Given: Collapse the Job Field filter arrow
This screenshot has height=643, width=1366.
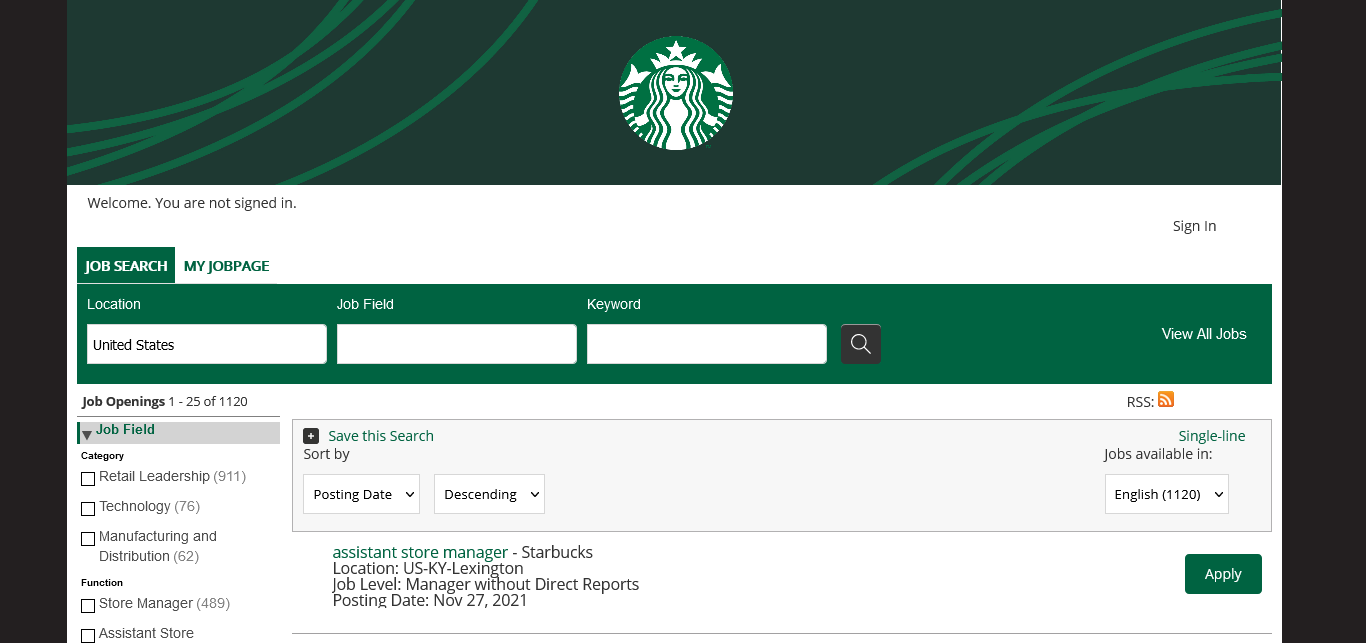Looking at the screenshot, I should click(87, 434).
